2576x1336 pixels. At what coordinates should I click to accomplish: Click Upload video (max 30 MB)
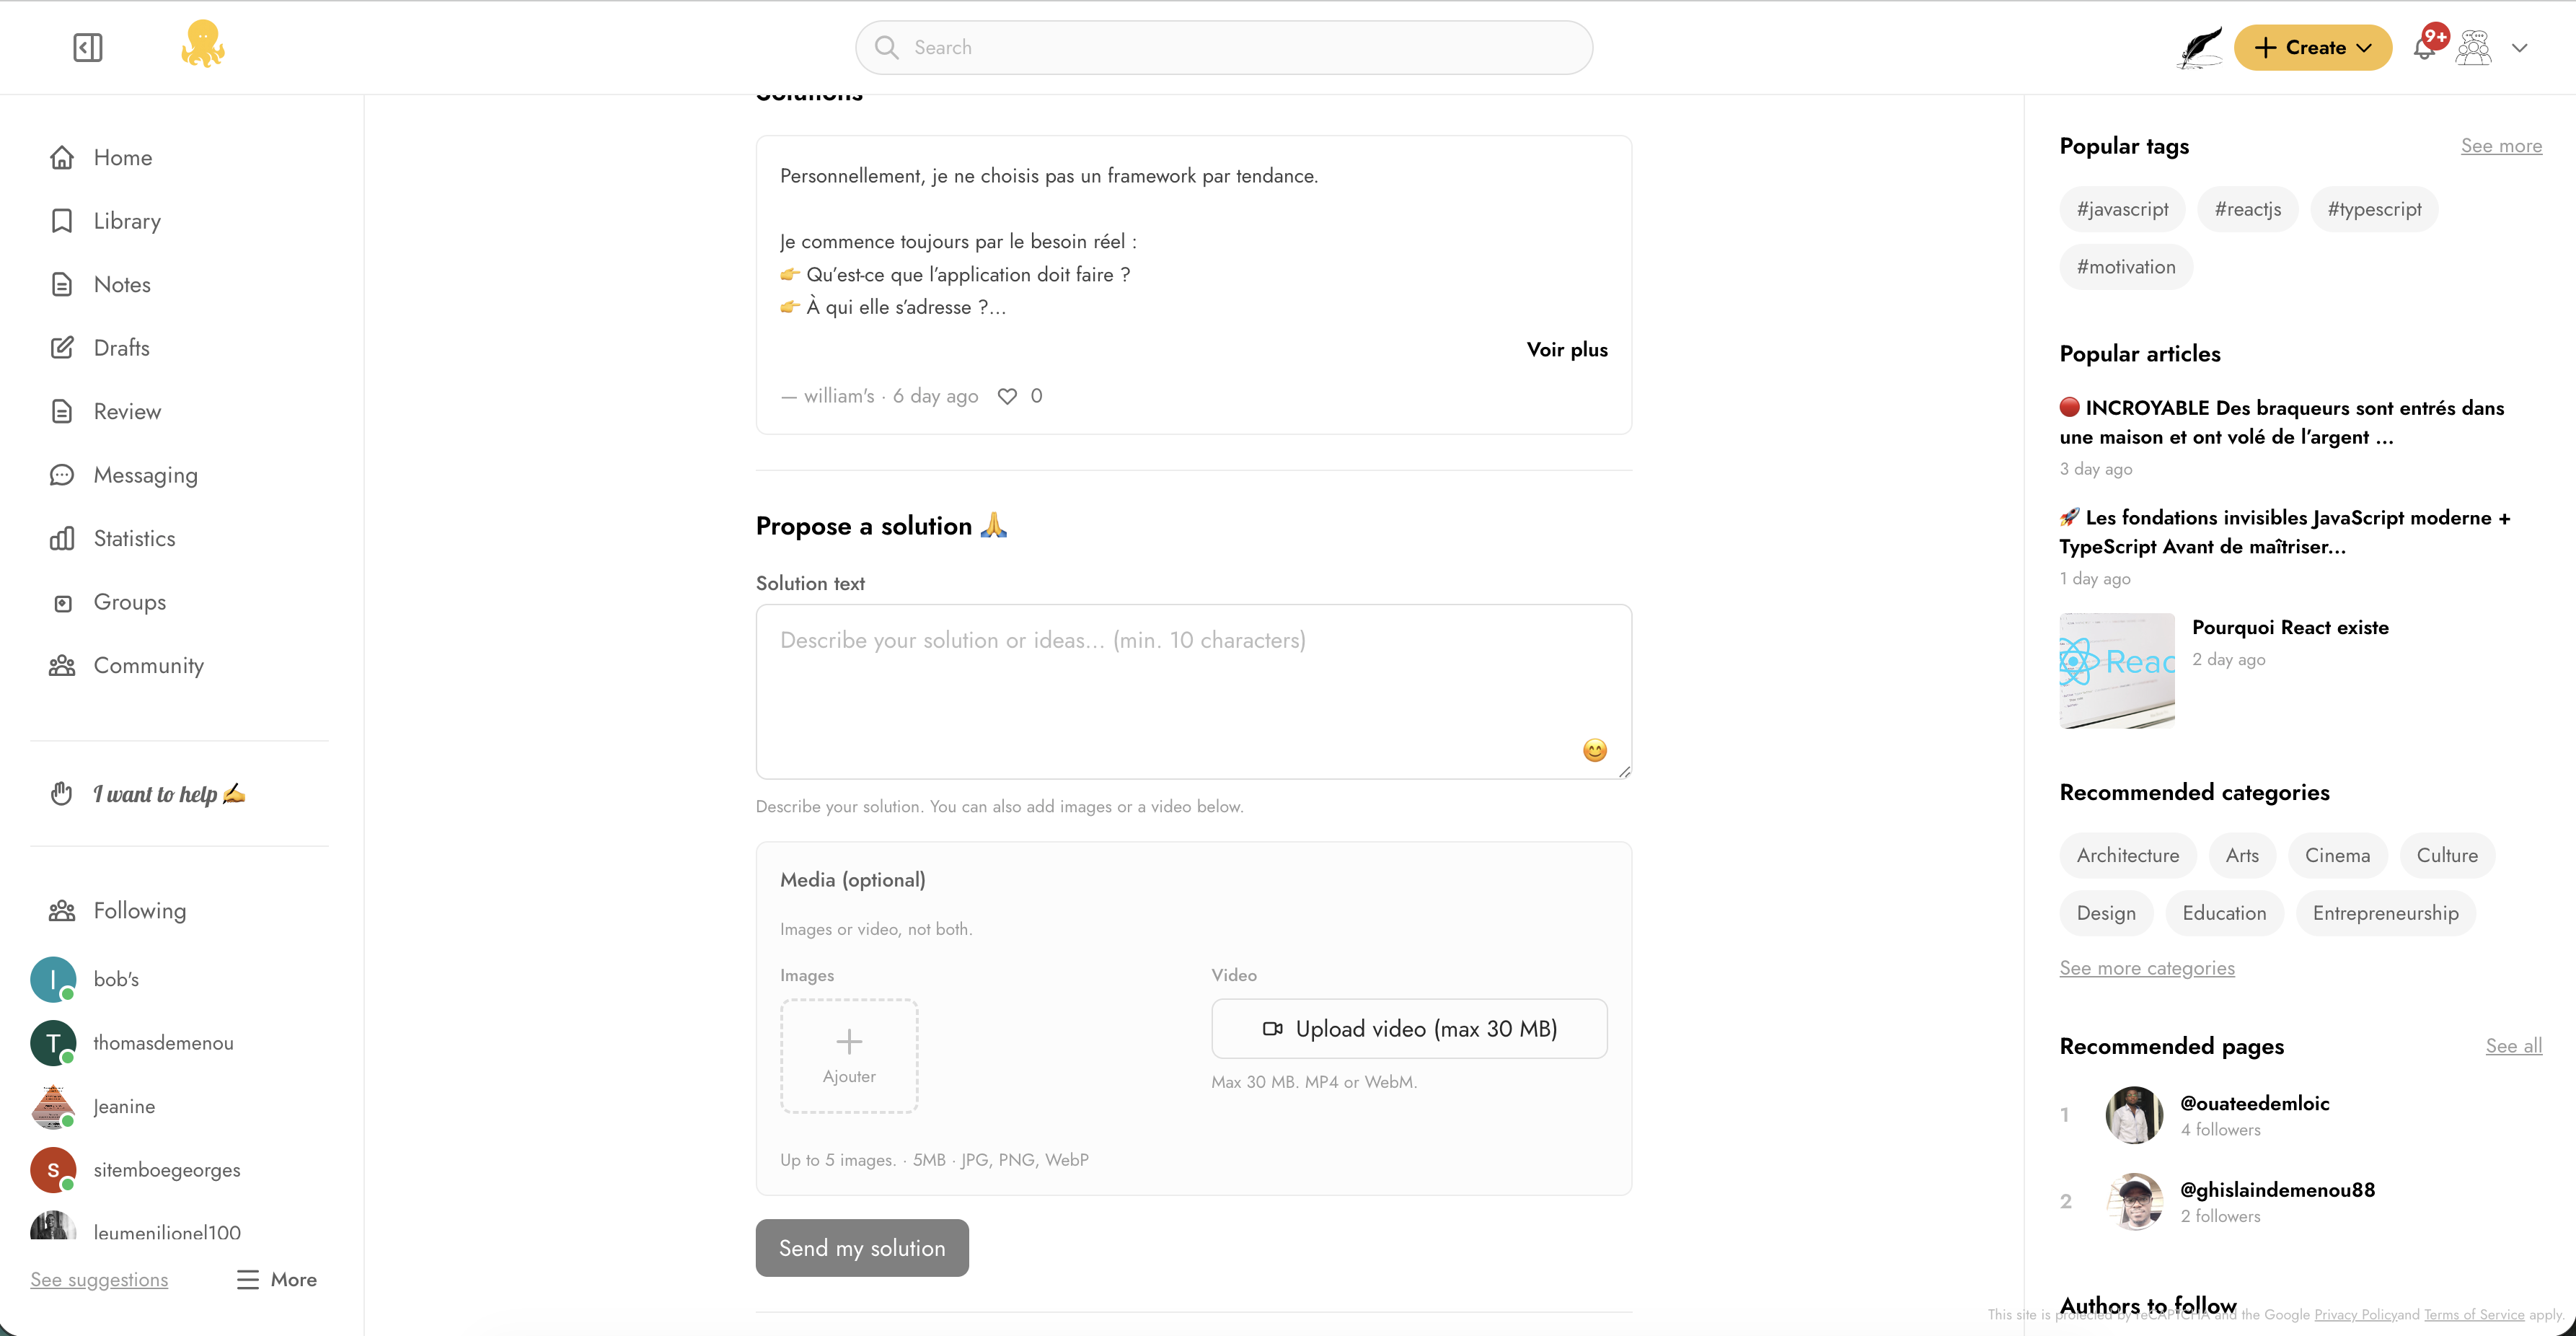coord(1409,1029)
